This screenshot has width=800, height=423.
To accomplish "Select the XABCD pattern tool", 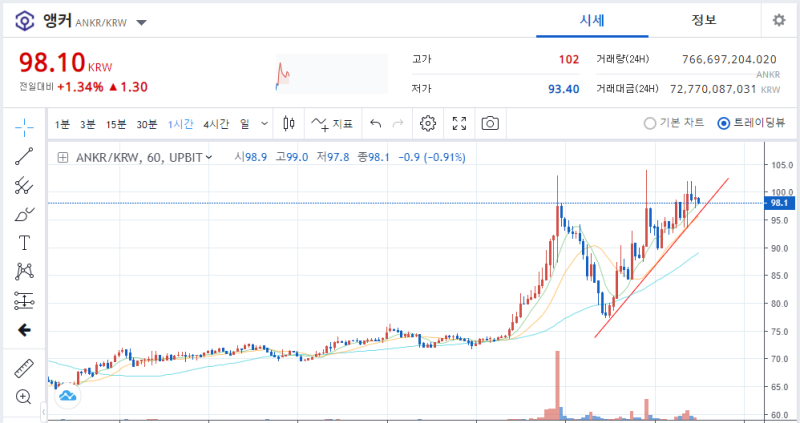I will (24, 271).
